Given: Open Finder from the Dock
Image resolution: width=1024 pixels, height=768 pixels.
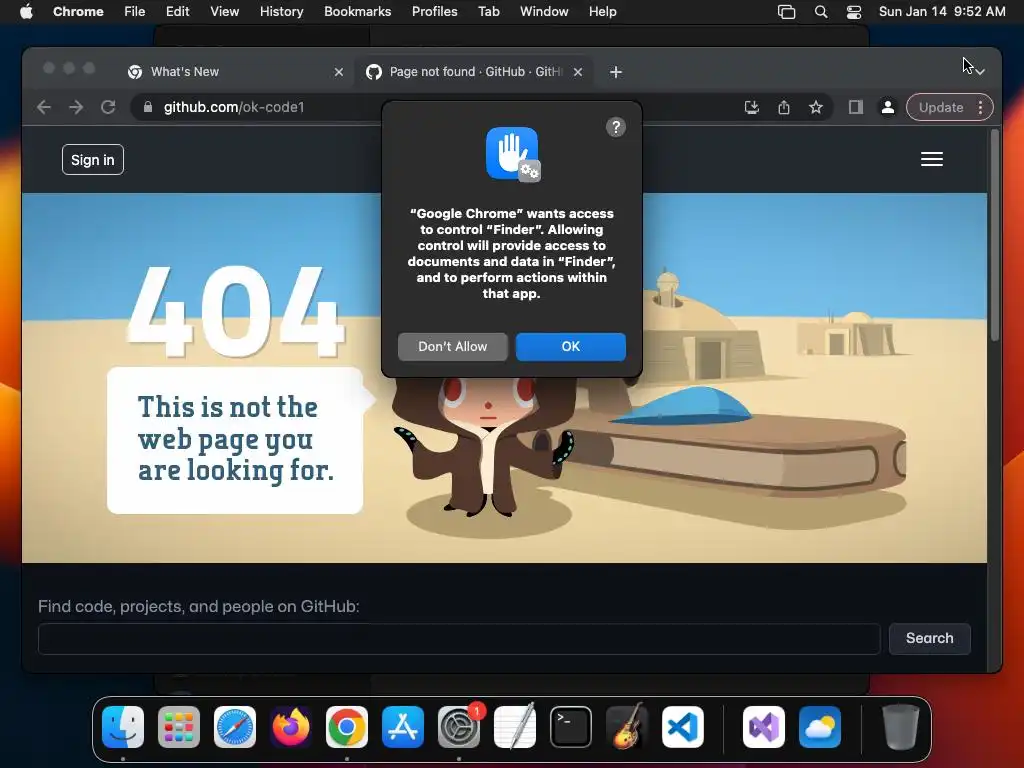Looking at the screenshot, I should [123, 727].
